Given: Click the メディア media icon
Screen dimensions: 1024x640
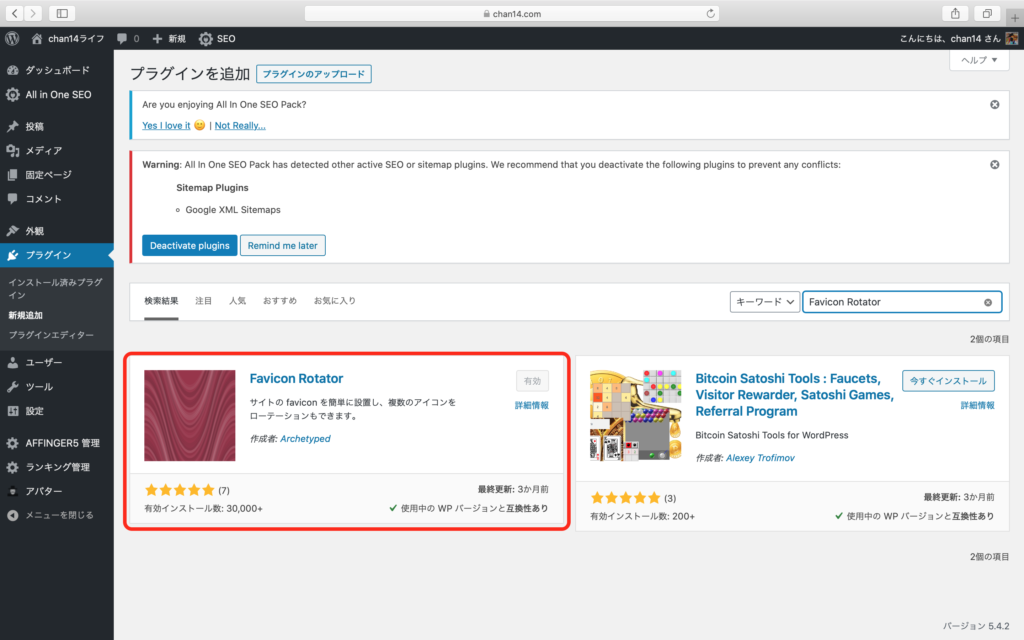Looking at the screenshot, I should point(12,151).
